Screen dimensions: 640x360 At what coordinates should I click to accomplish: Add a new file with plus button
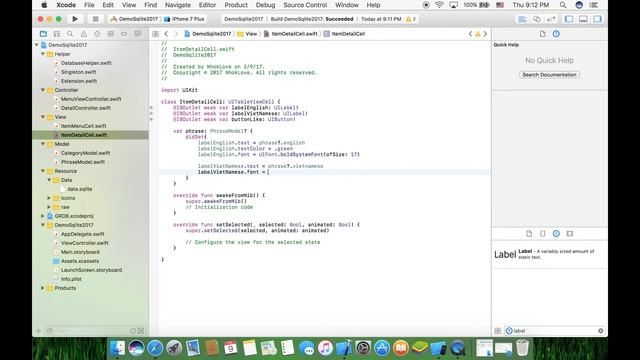[x=39, y=331]
